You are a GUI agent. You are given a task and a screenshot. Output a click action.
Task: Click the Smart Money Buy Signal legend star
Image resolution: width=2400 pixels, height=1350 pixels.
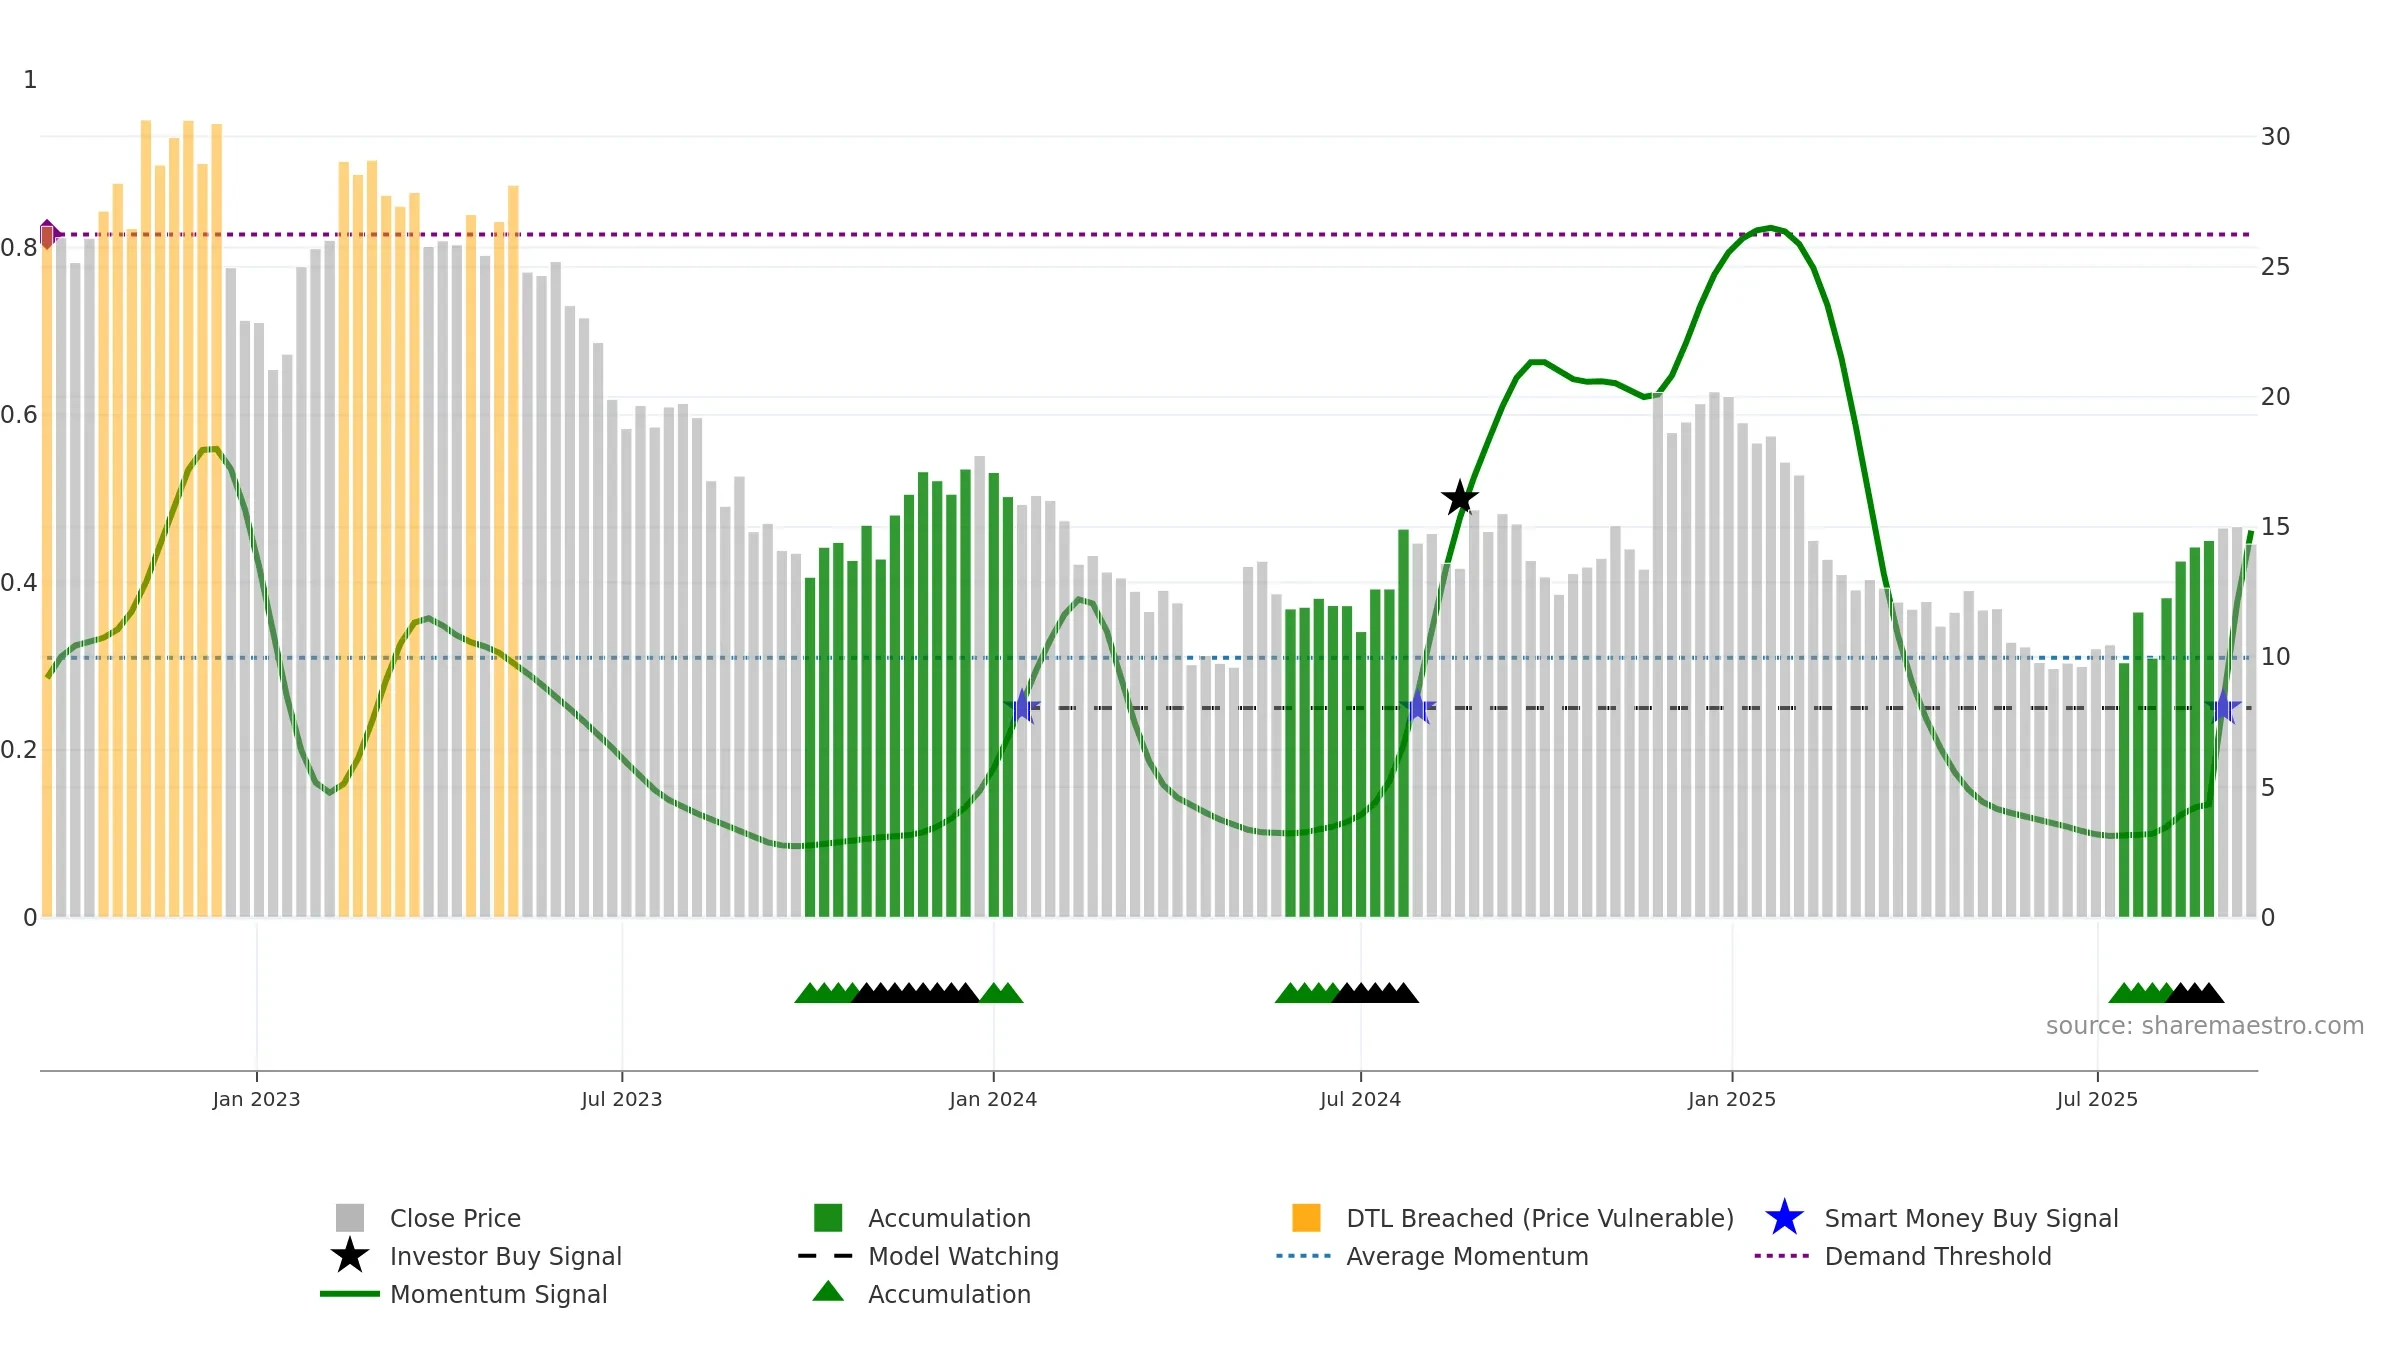pos(1784,1218)
